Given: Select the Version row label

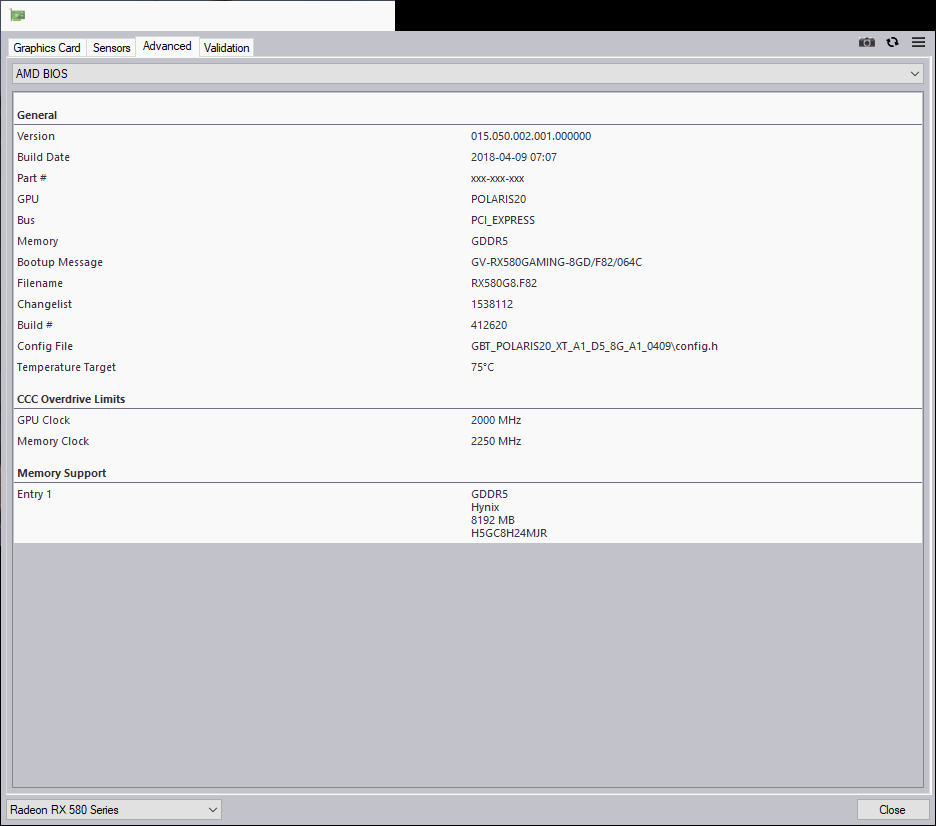Looking at the screenshot, I should tap(36, 136).
